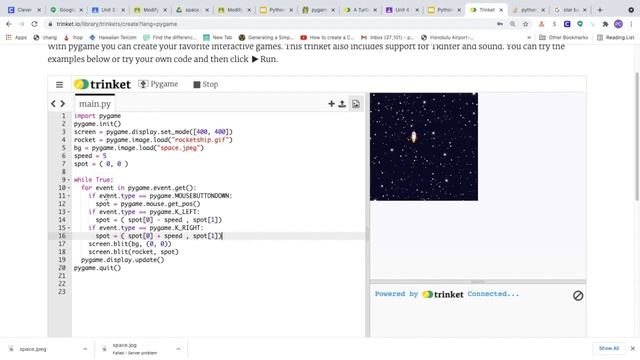This screenshot has height=360, width=640.
Task: Open the Chrome profile avatar
Action: click(x=618, y=24)
